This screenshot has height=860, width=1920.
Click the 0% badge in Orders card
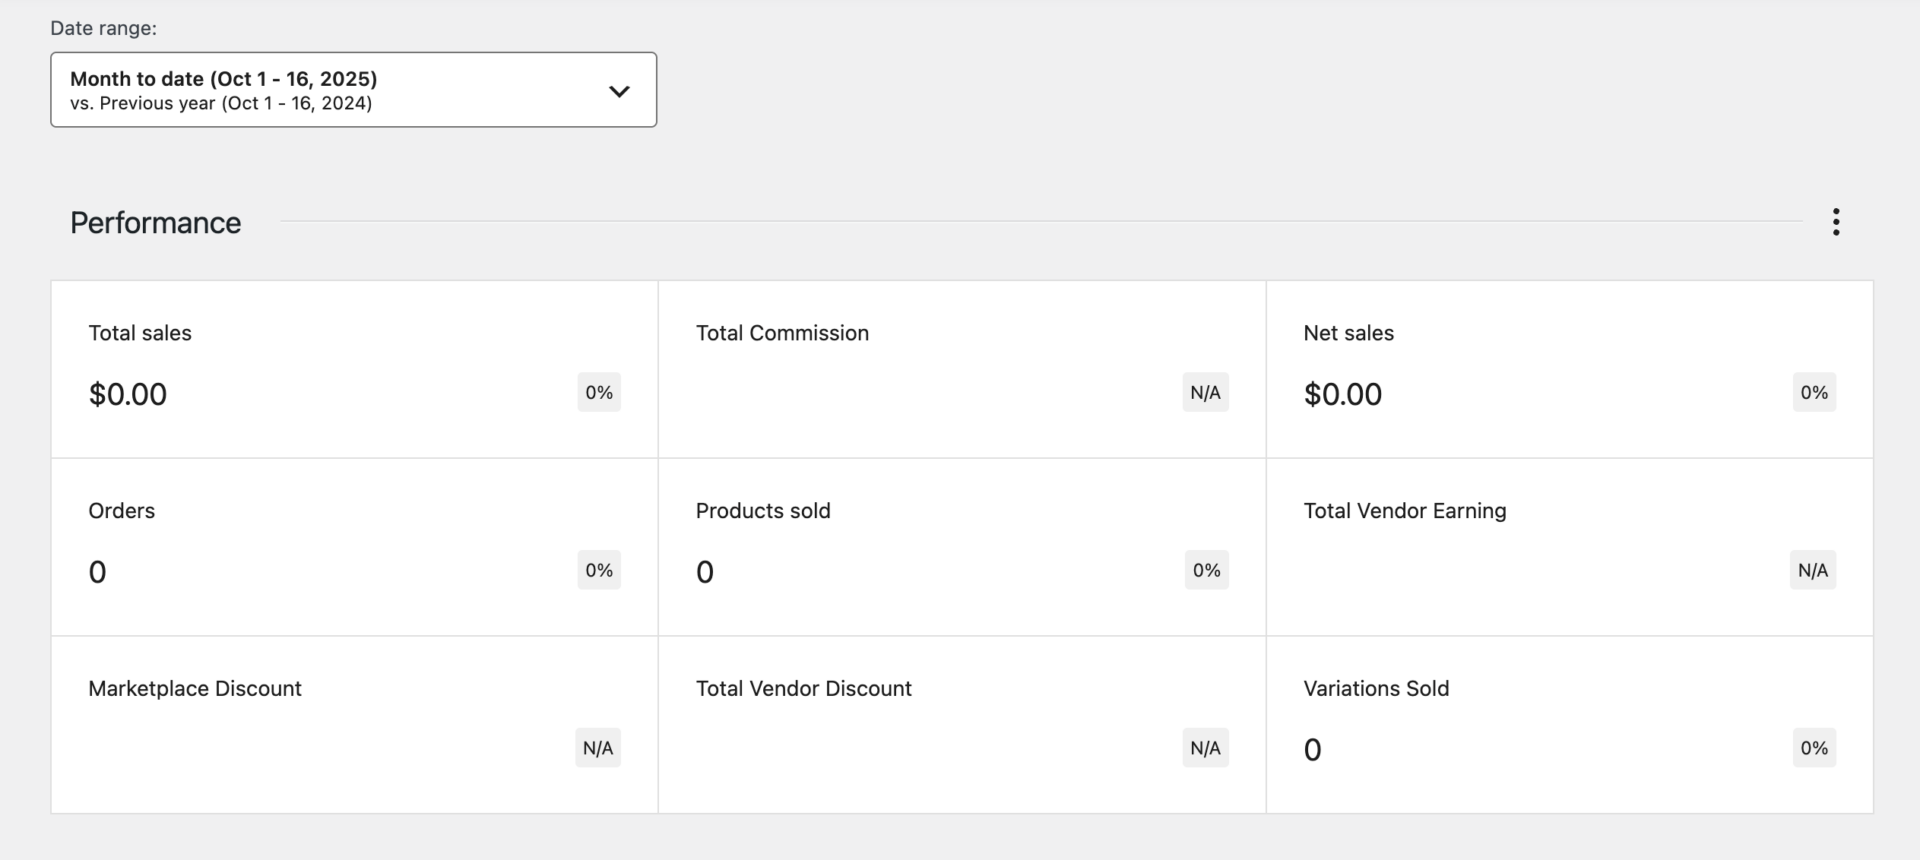point(599,571)
